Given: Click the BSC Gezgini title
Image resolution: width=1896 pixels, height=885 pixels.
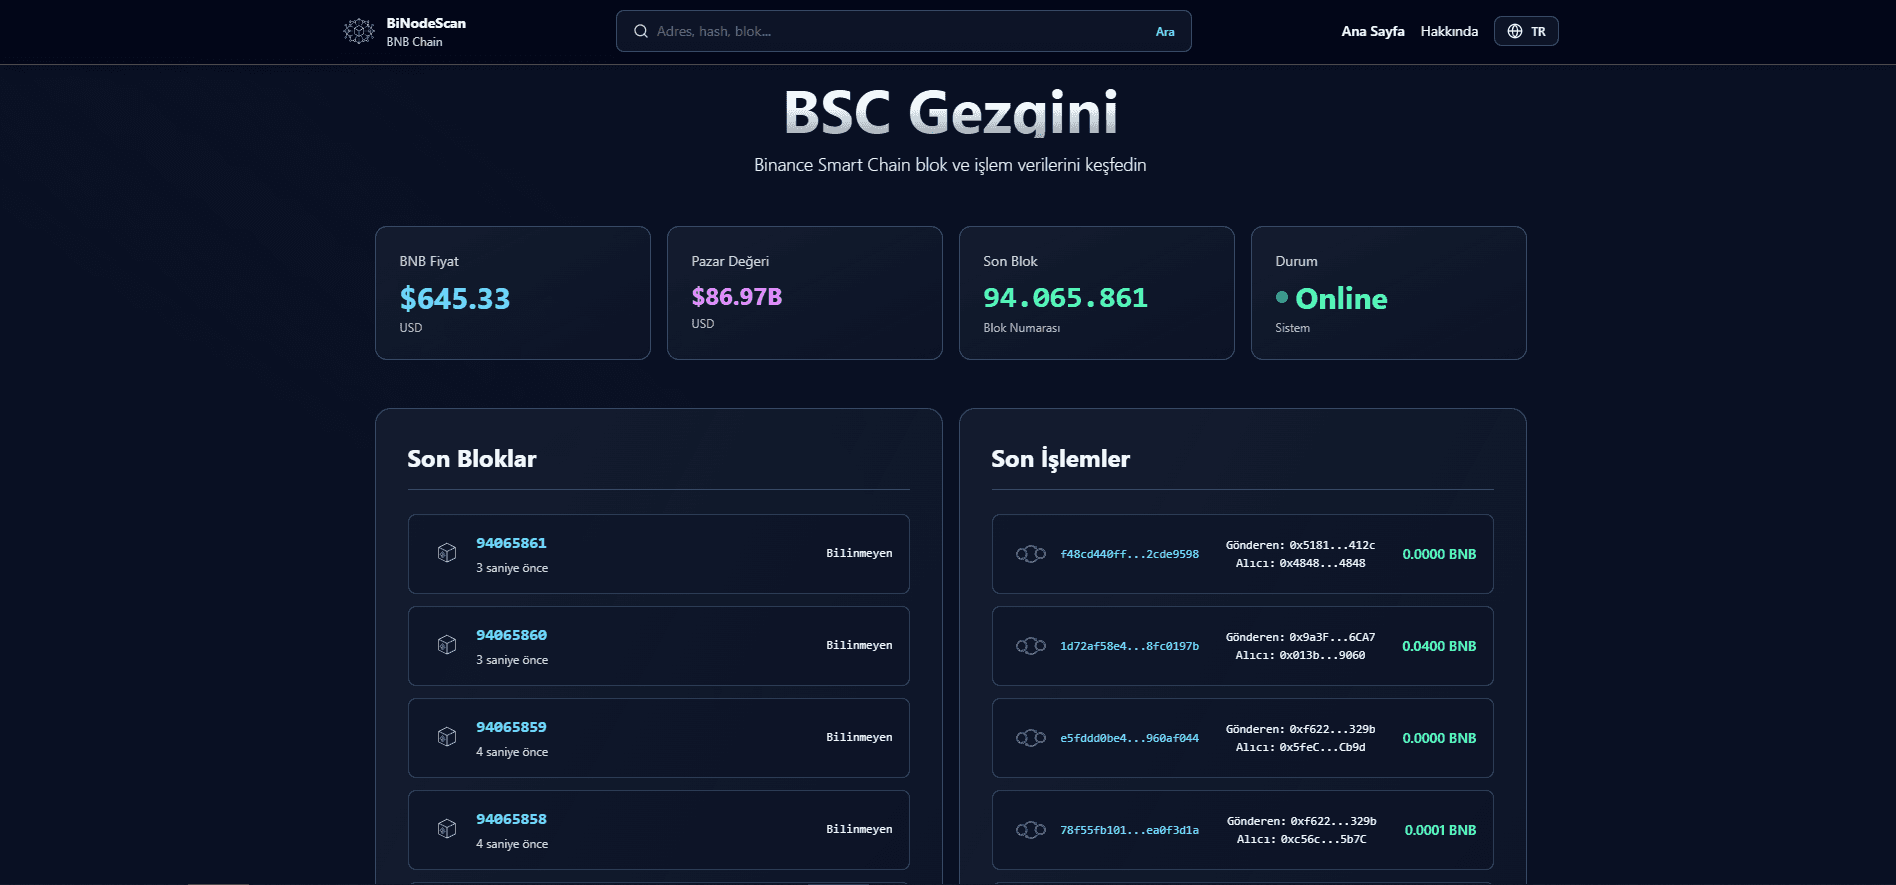Looking at the screenshot, I should pyautogui.click(x=950, y=112).
